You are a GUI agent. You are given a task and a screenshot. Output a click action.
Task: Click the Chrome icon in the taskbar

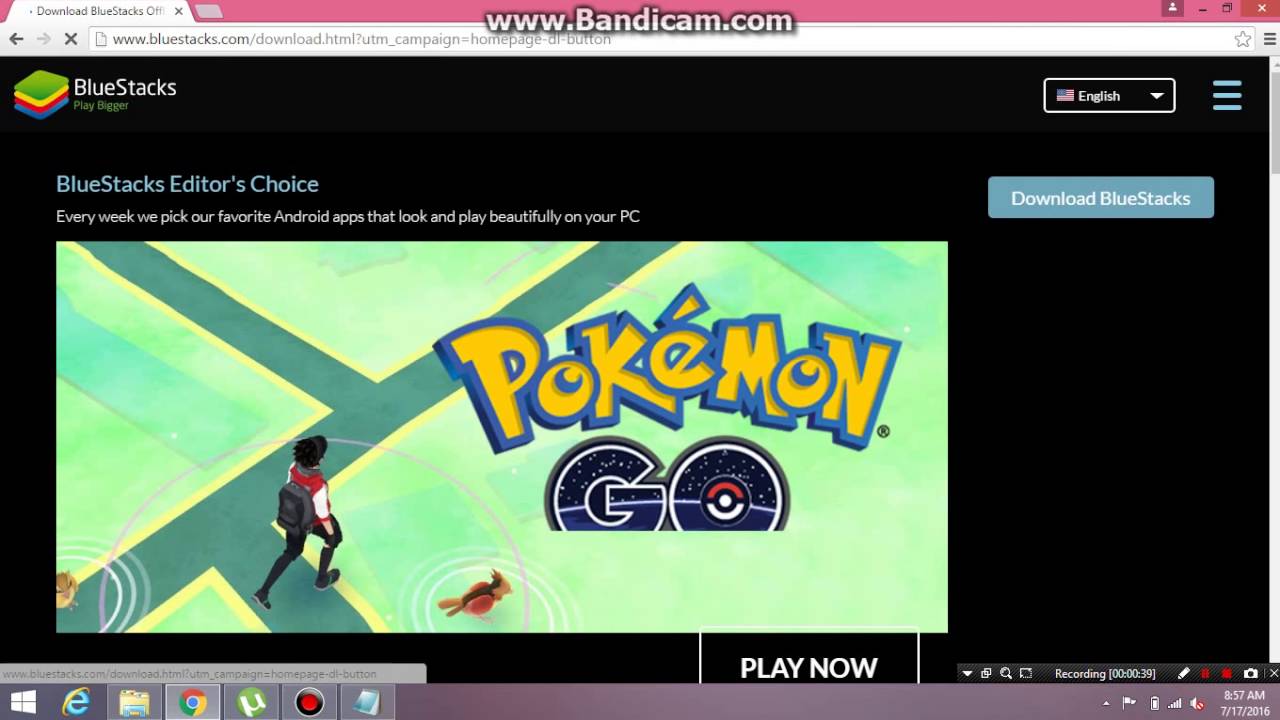pos(192,703)
